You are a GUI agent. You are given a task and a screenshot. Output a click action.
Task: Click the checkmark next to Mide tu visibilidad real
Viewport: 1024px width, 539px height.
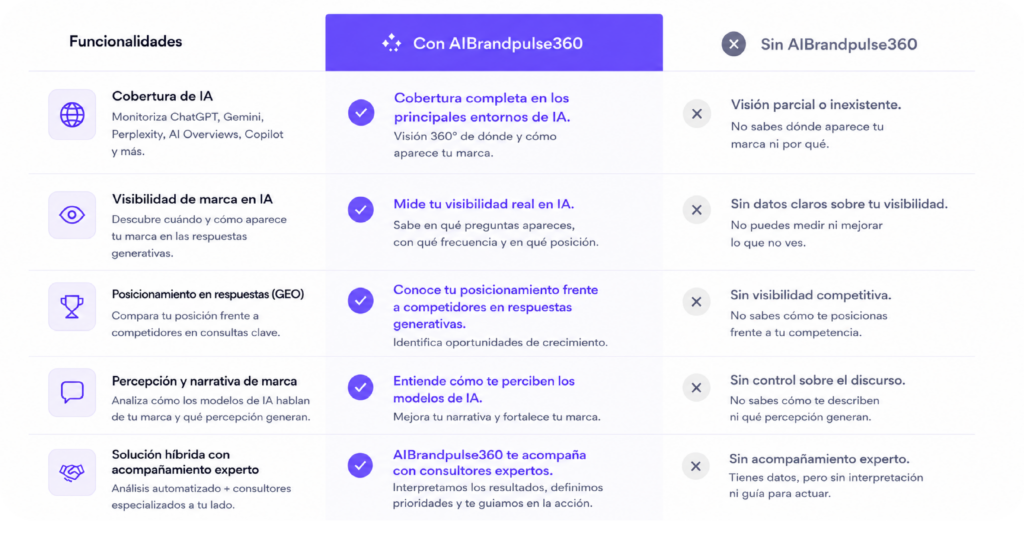coord(360,210)
